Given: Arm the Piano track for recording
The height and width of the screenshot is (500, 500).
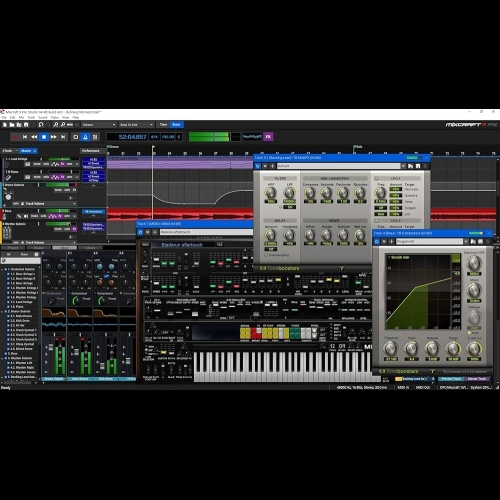Looking at the screenshot, I should pos(70,177).
